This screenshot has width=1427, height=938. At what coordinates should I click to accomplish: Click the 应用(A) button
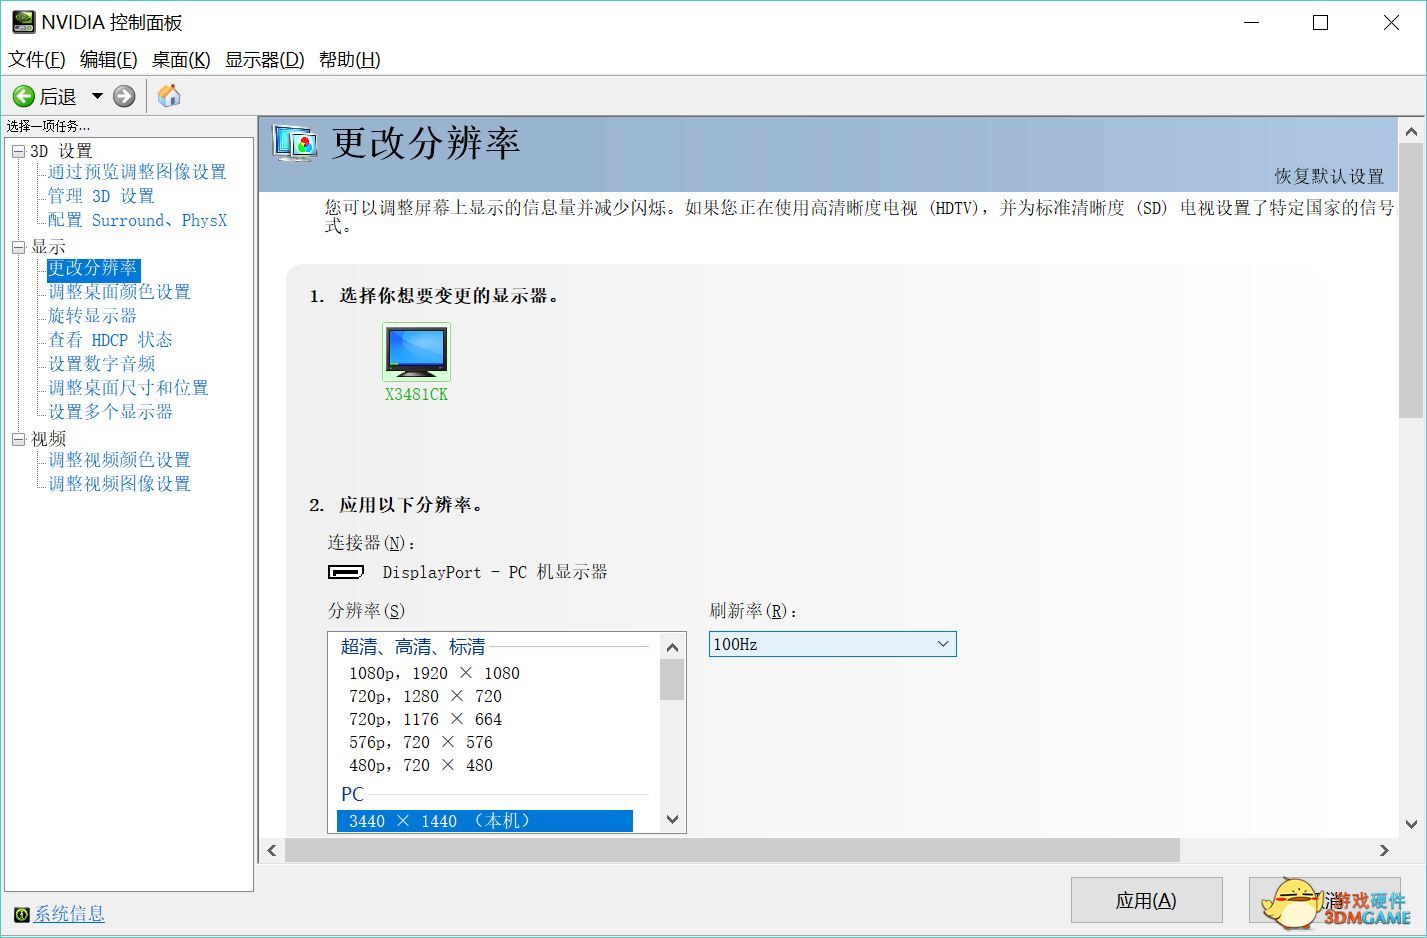coord(1146,901)
